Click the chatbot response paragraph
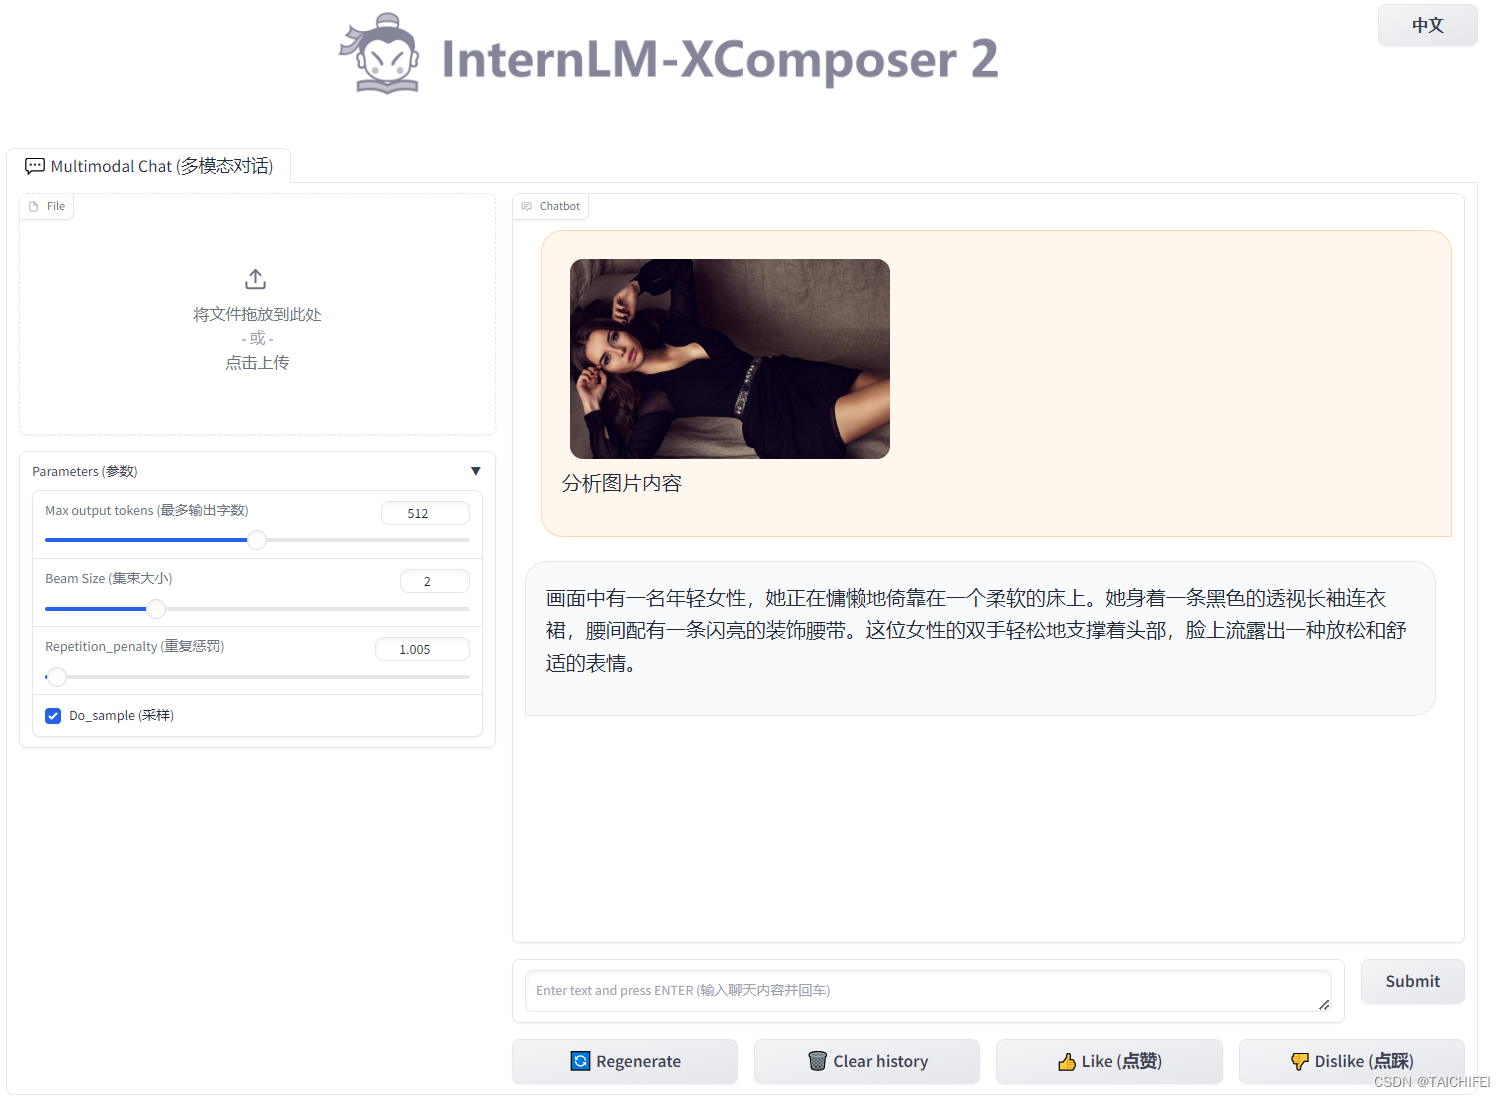 pos(976,631)
